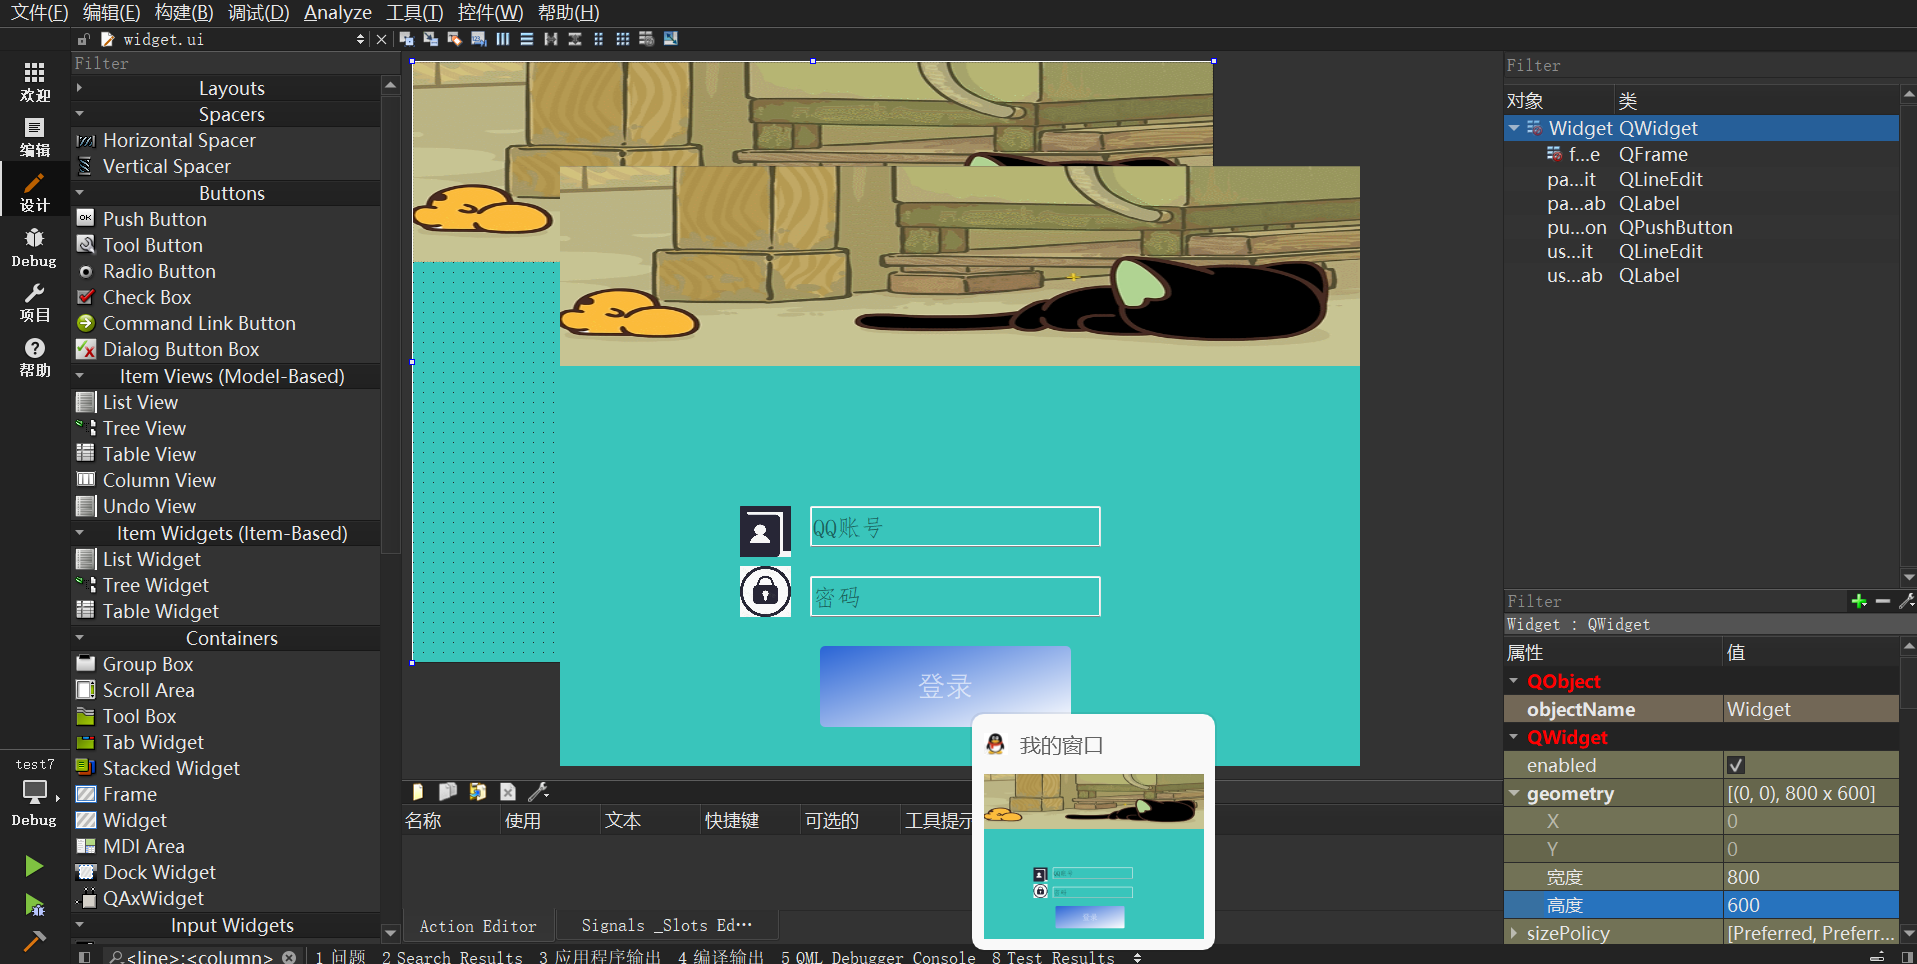1917x964 pixels.
Task: Apply Lay Out Horizontally toolbar icon
Action: (x=503, y=39)
